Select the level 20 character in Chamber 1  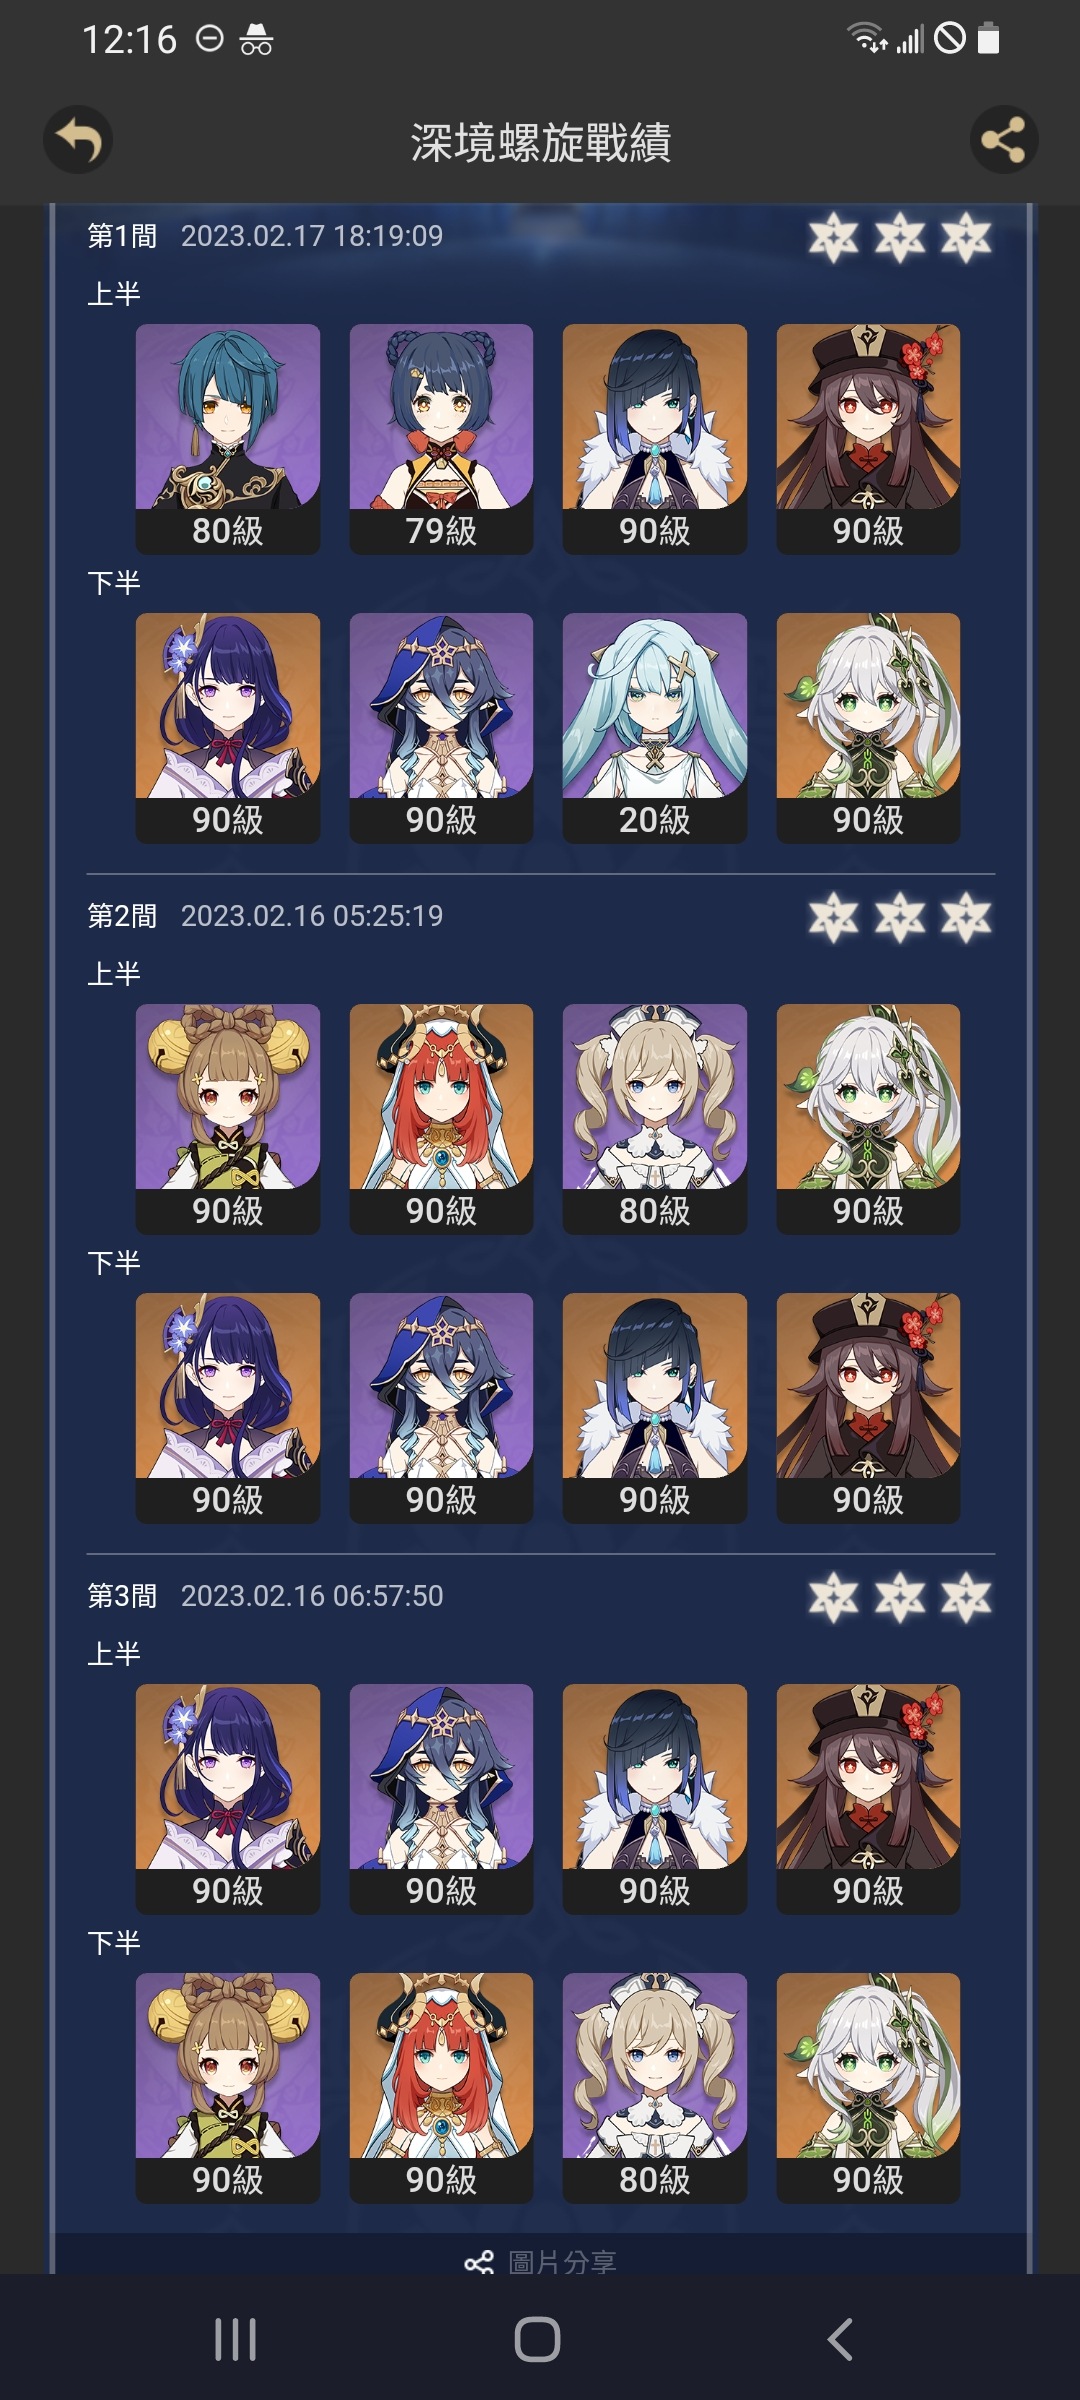click(x=655, y=728)
